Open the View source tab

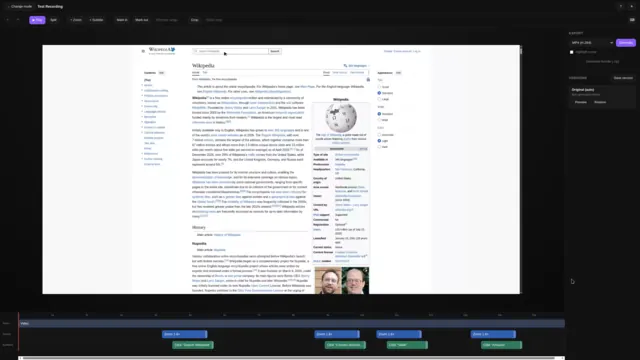pyautogui.click(x=340, y=73)
